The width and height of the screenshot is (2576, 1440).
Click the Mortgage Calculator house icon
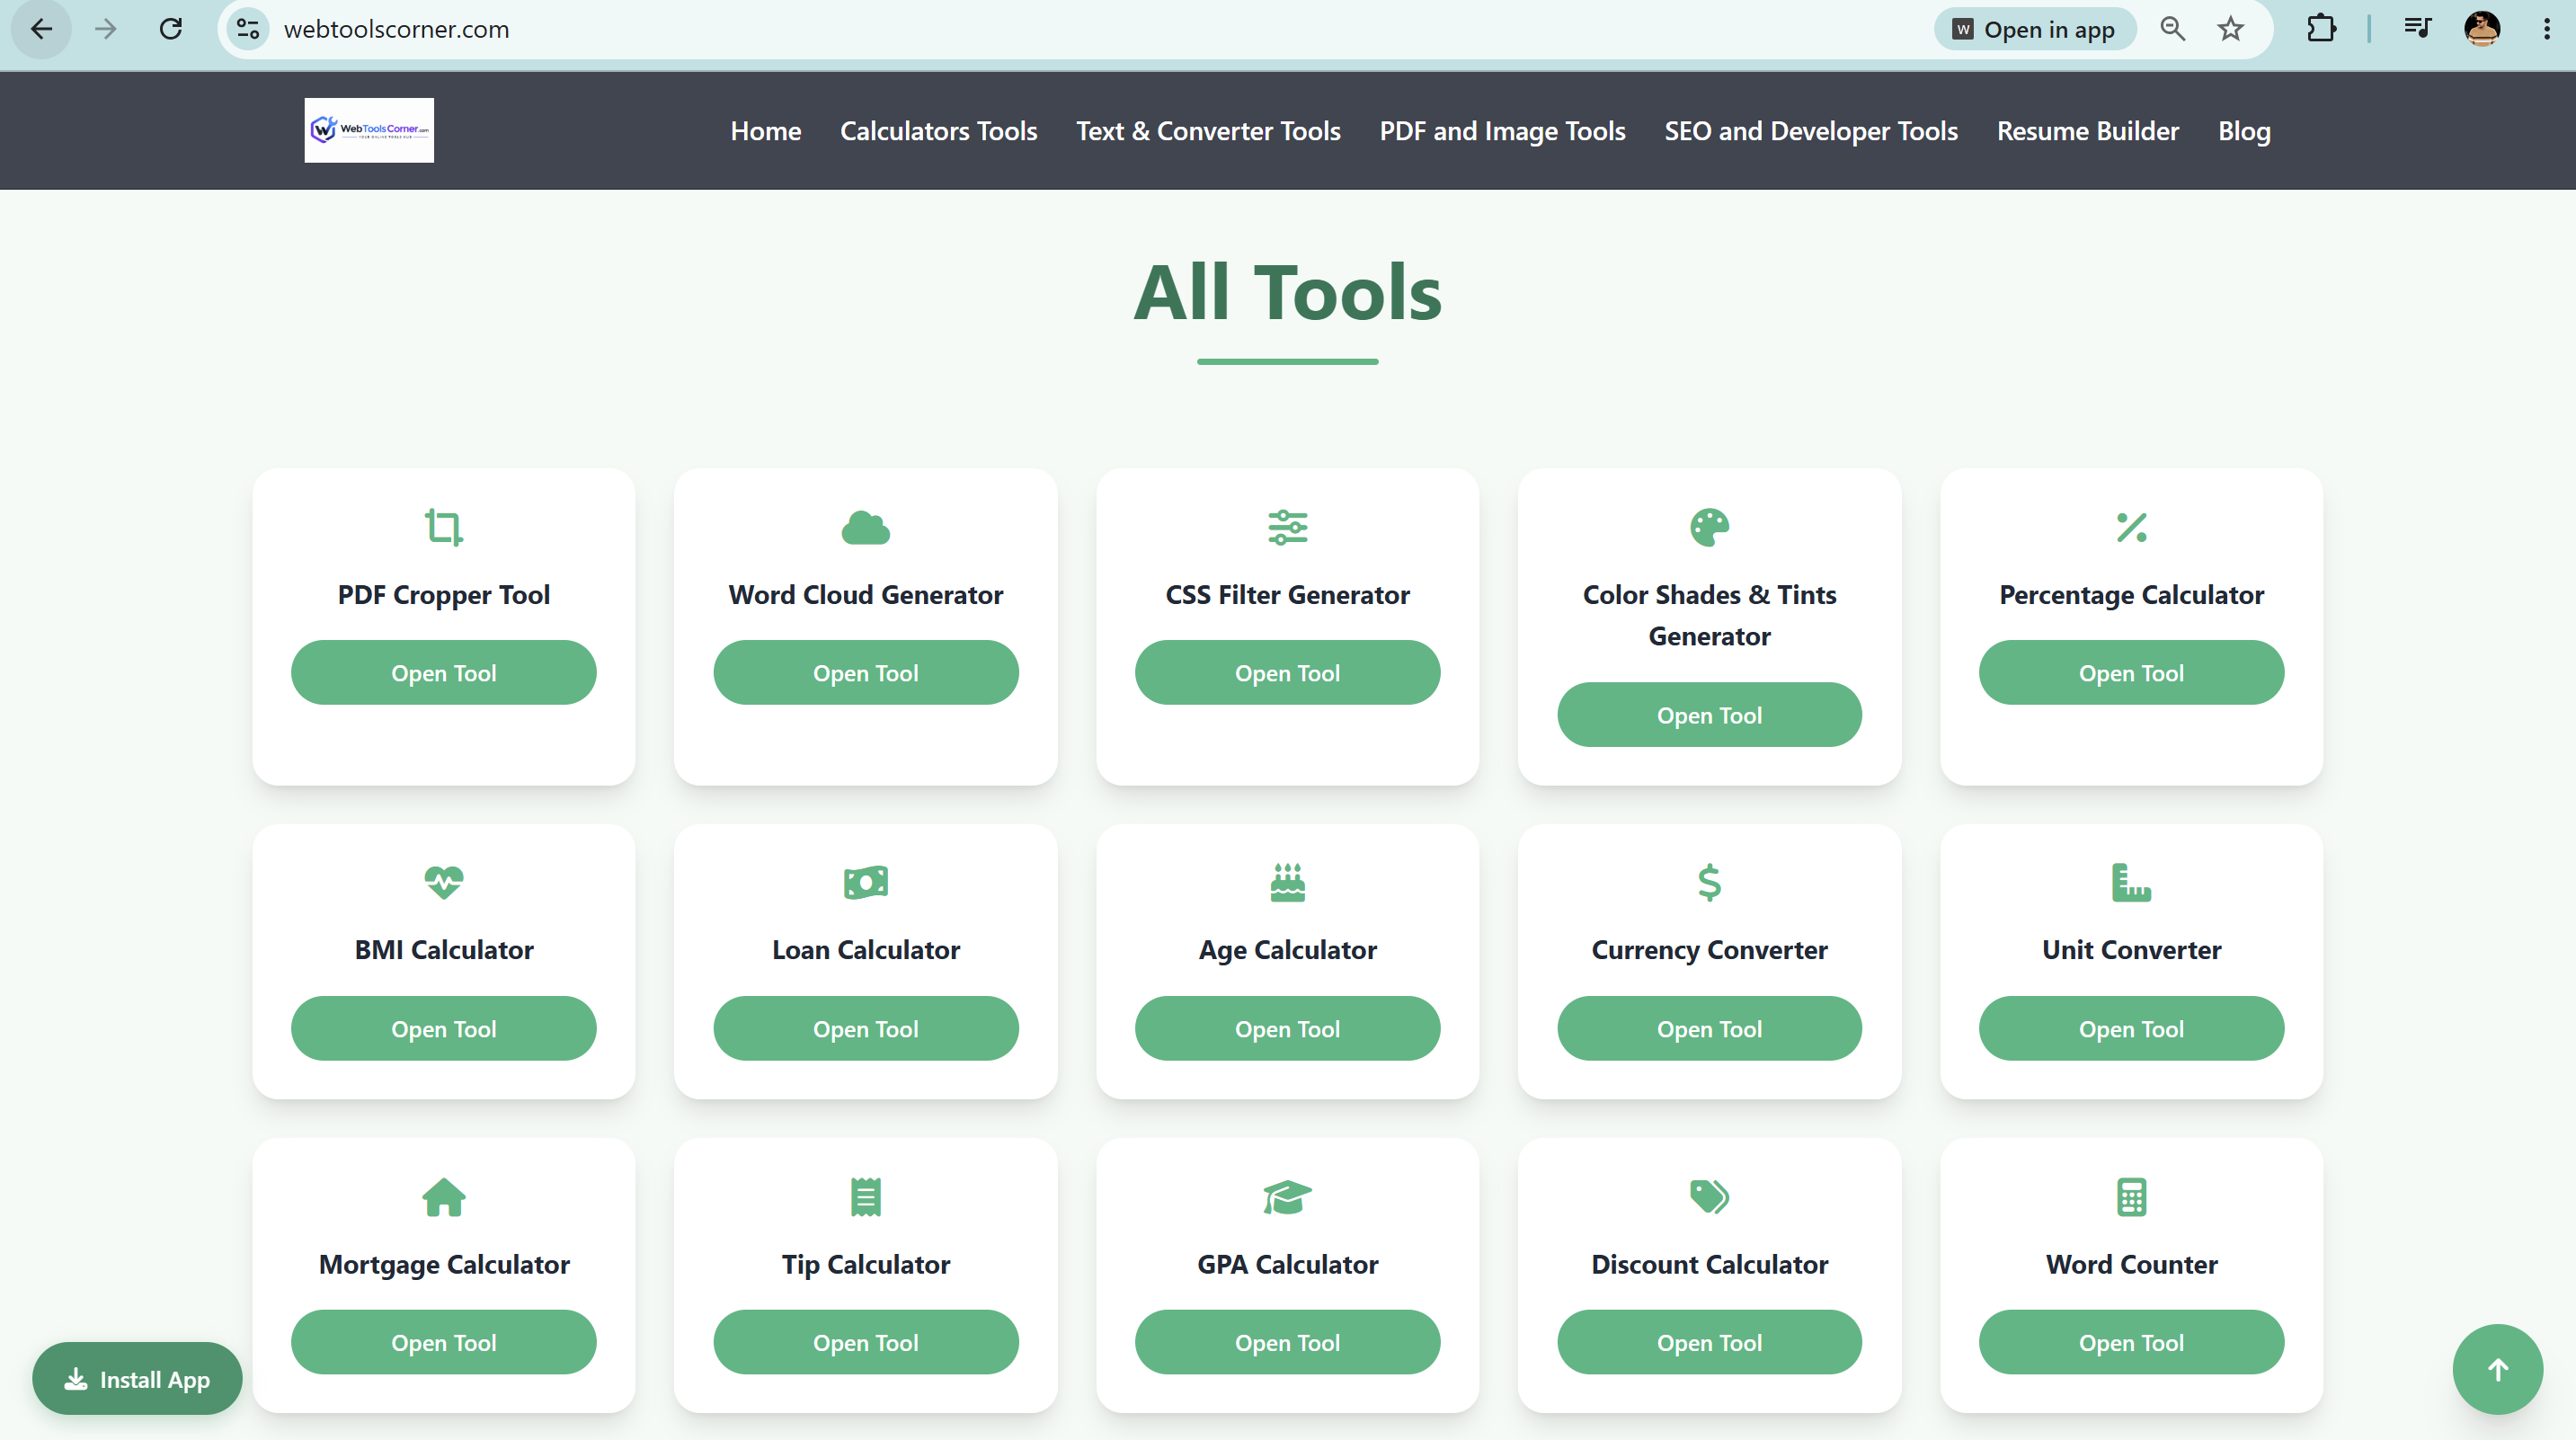coord(444,1197)
